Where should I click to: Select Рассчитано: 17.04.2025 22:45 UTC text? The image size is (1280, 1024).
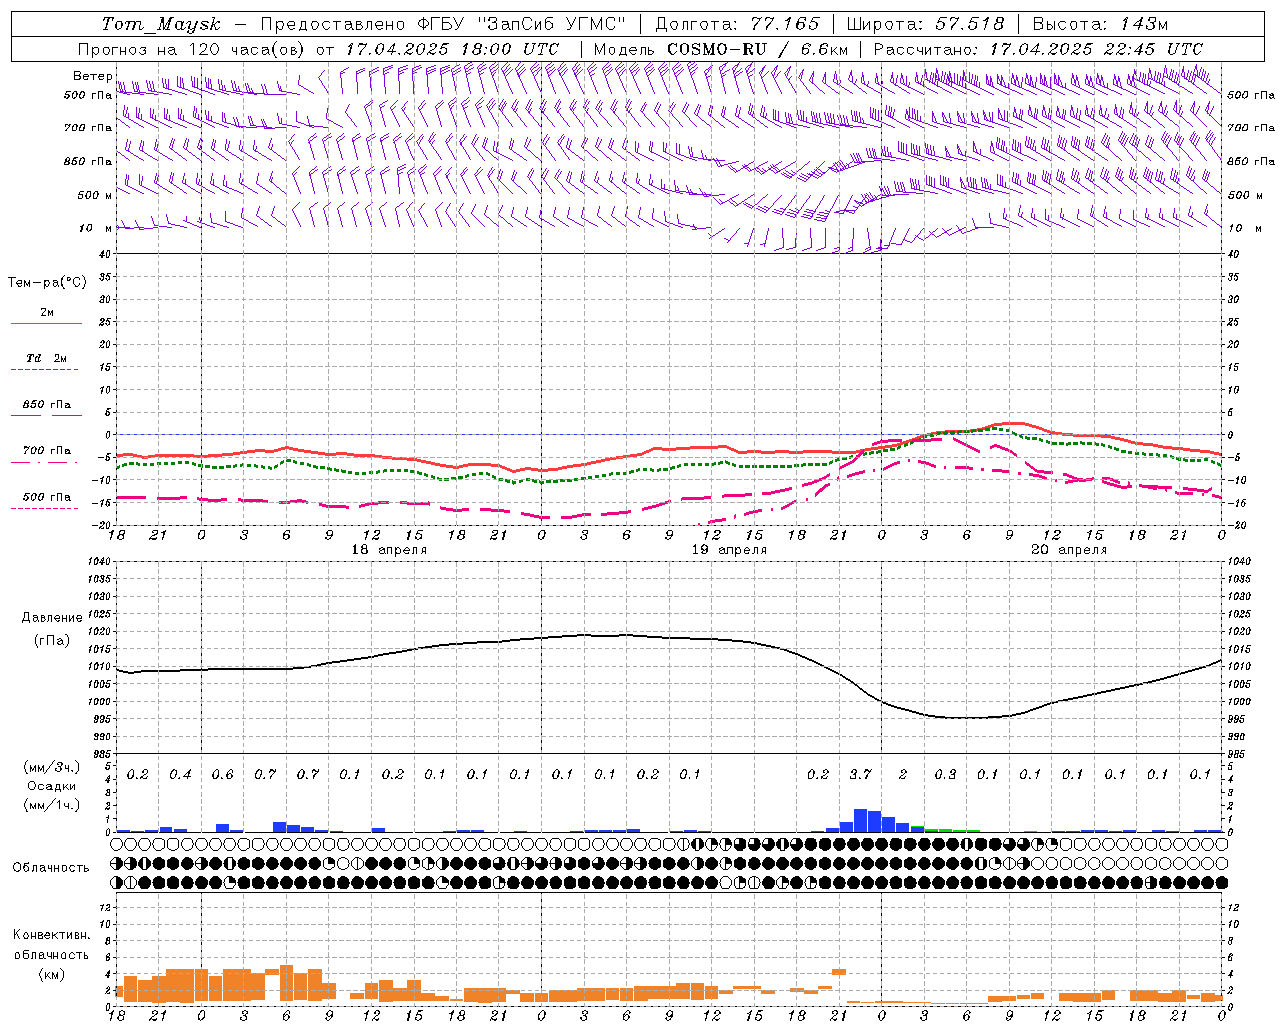pyautogui.click(x=1038, y=49)
